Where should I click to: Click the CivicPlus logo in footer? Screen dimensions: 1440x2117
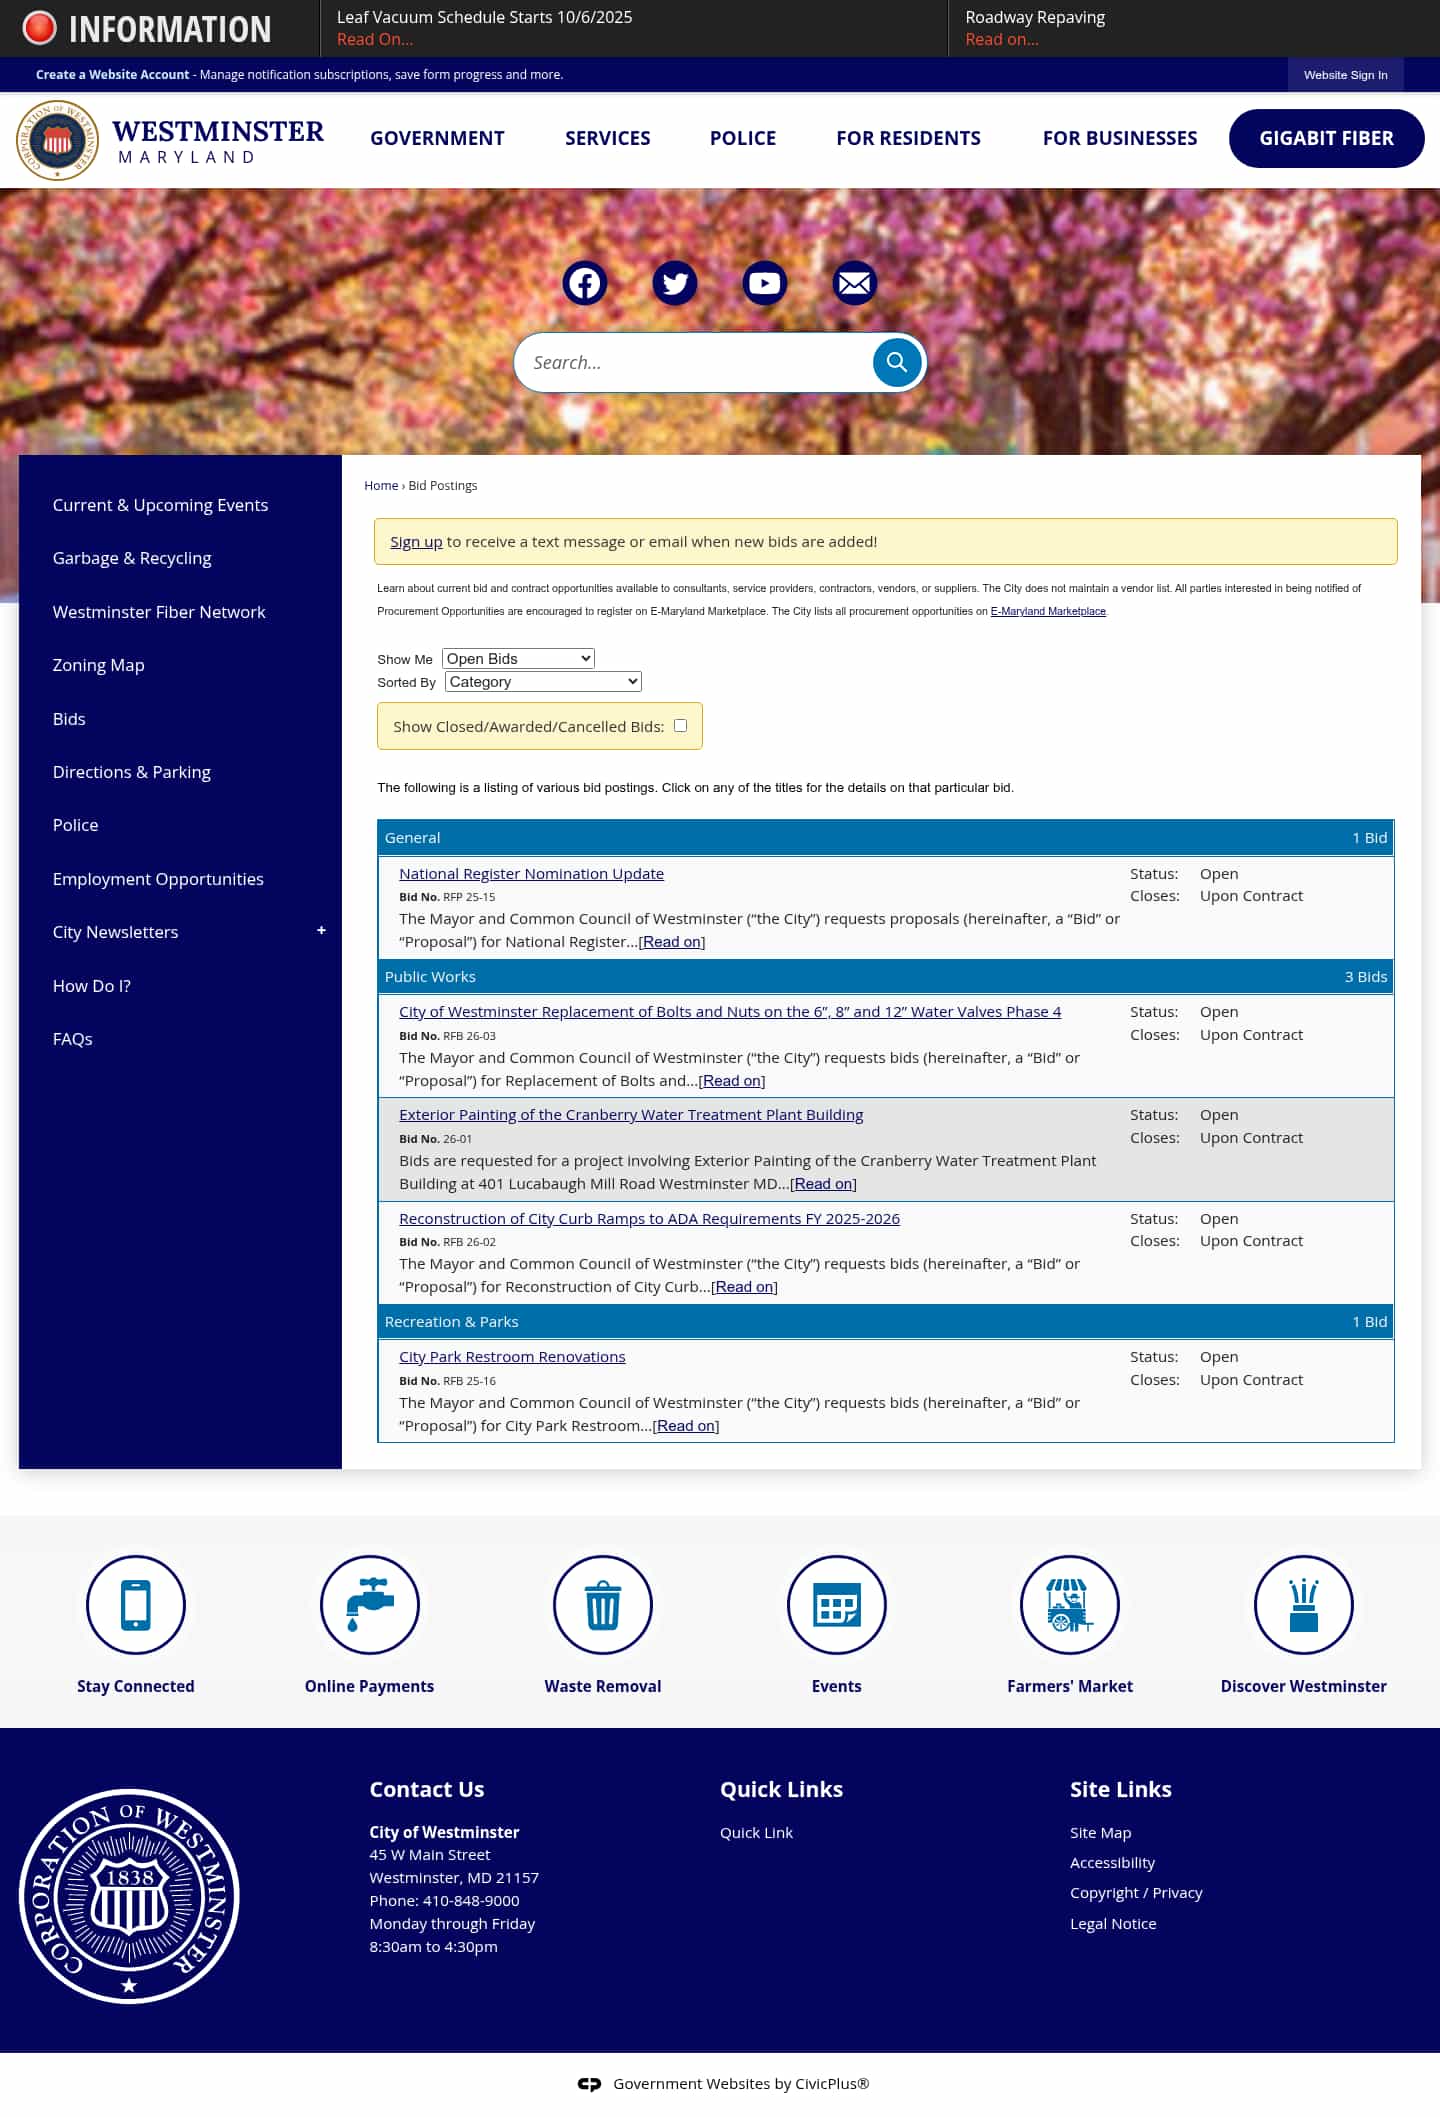point(589,2084)
